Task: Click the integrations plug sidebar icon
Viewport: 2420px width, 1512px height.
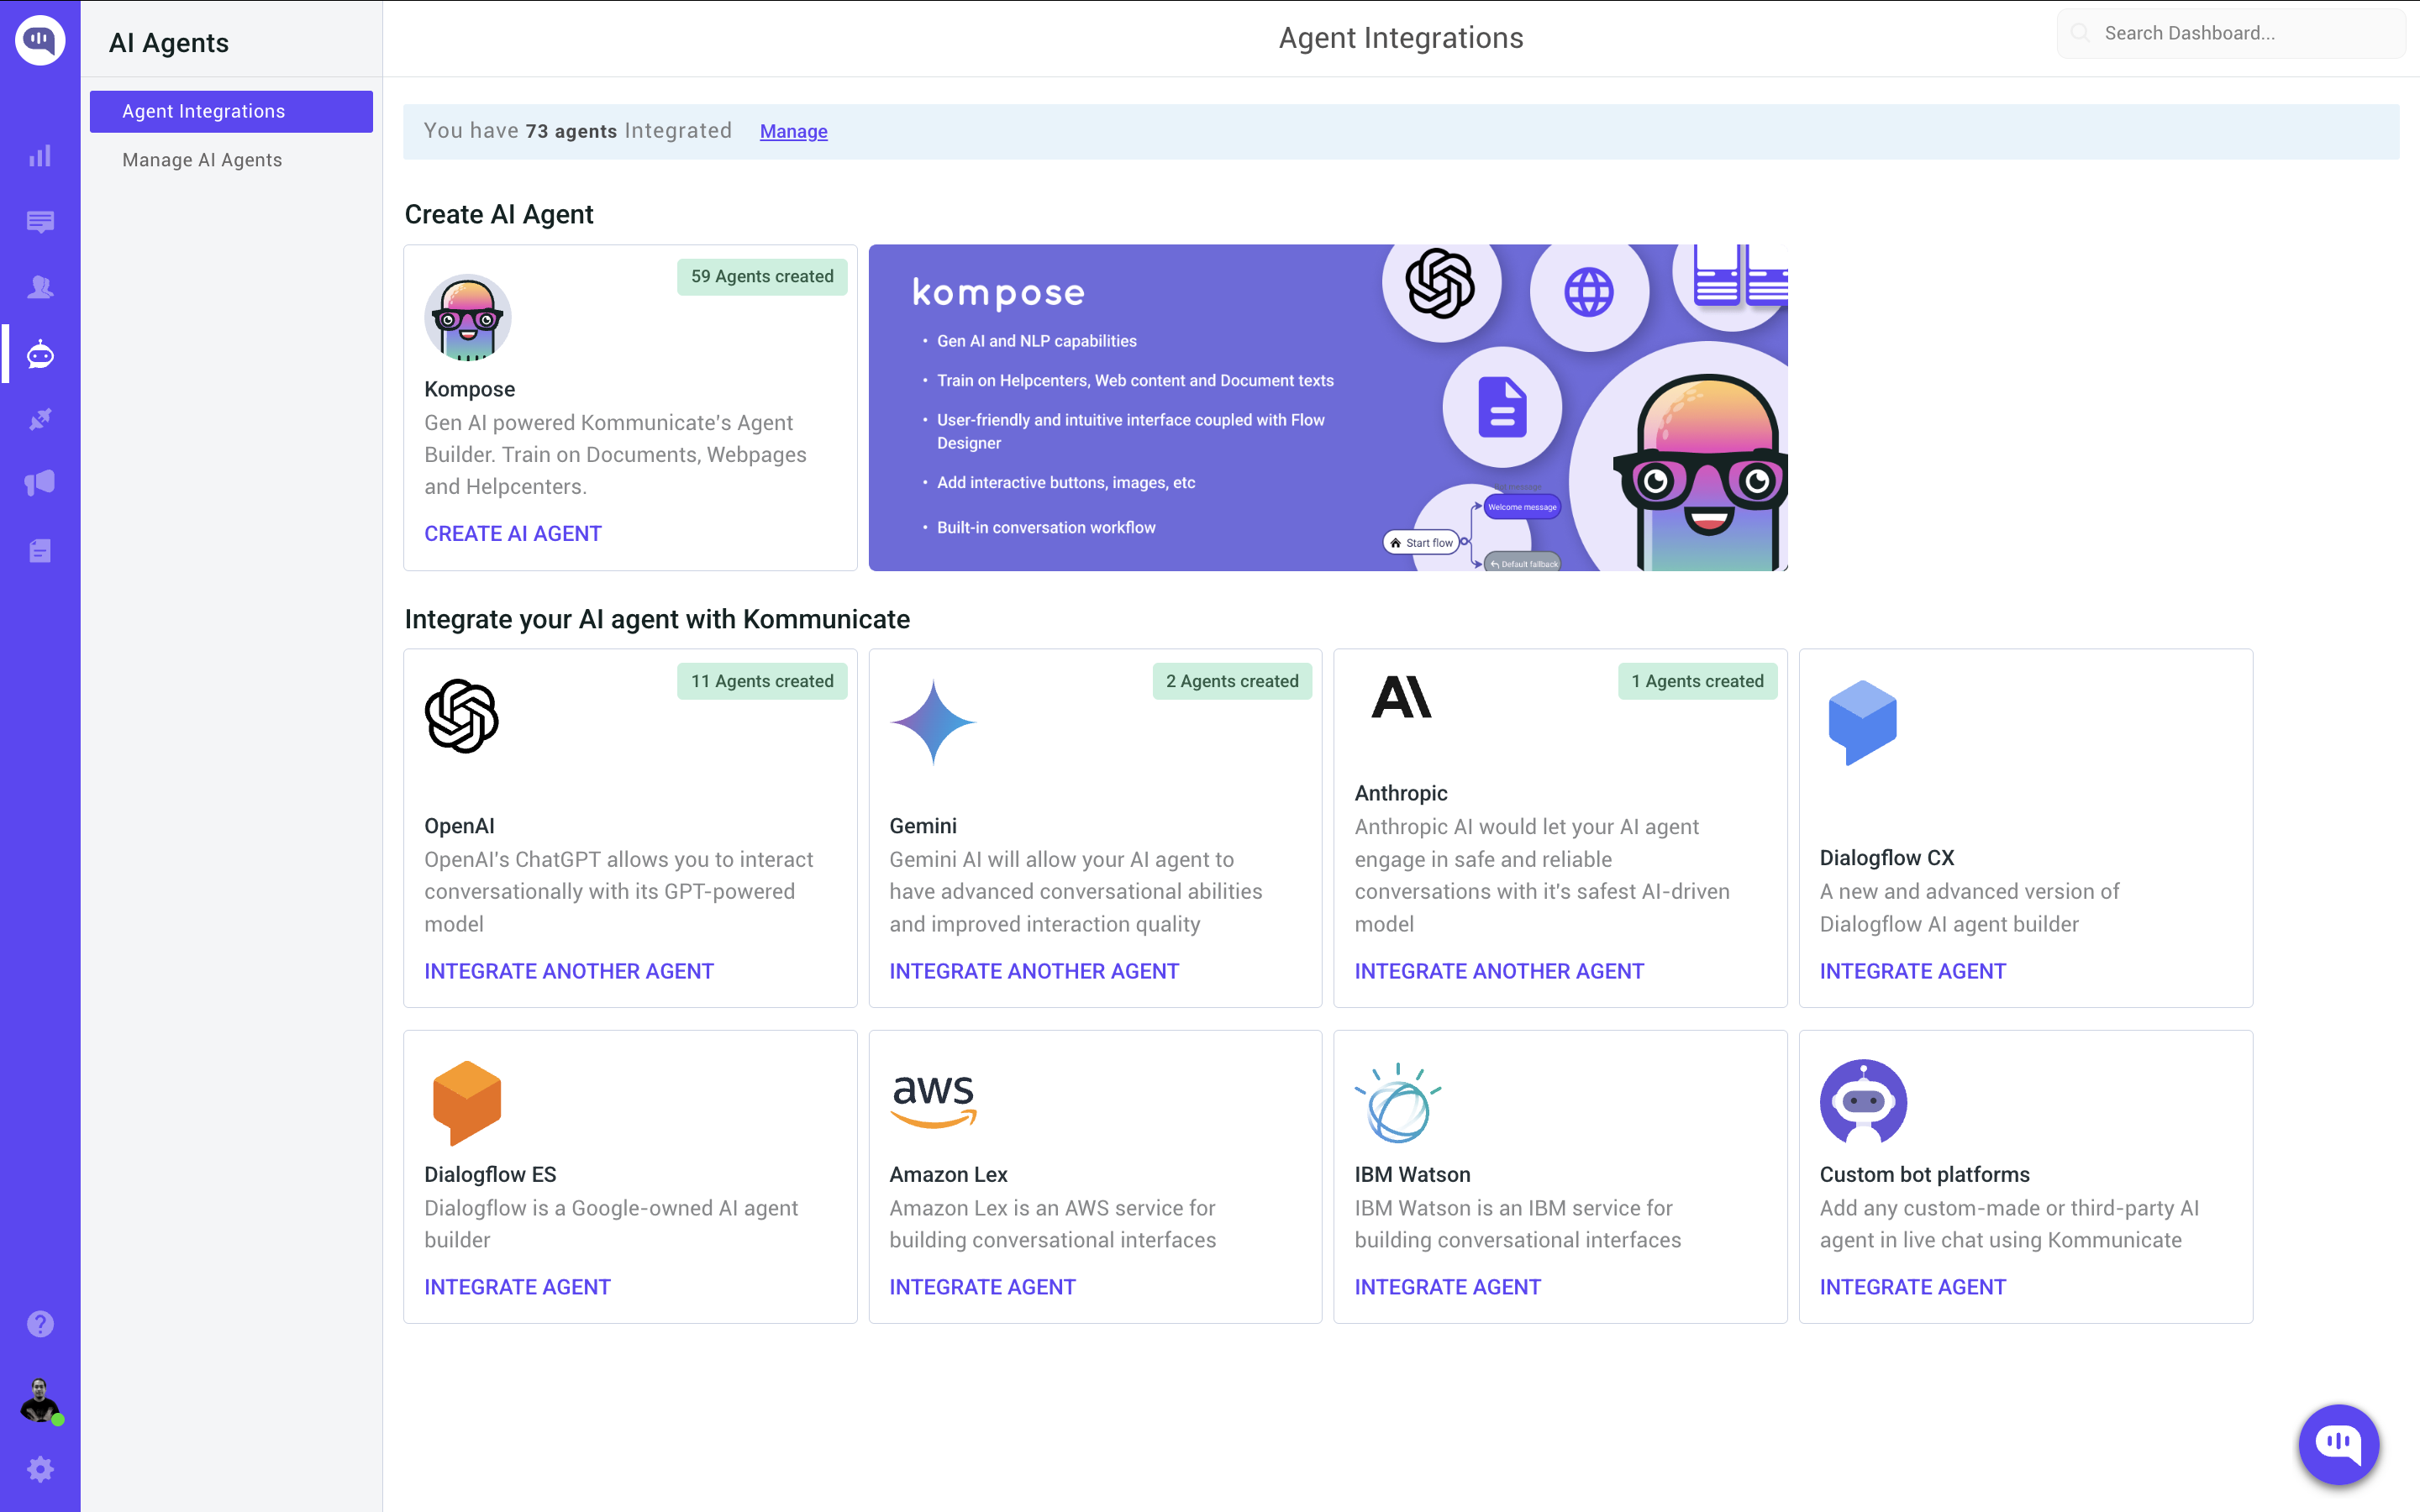Action: coord(40,420)
